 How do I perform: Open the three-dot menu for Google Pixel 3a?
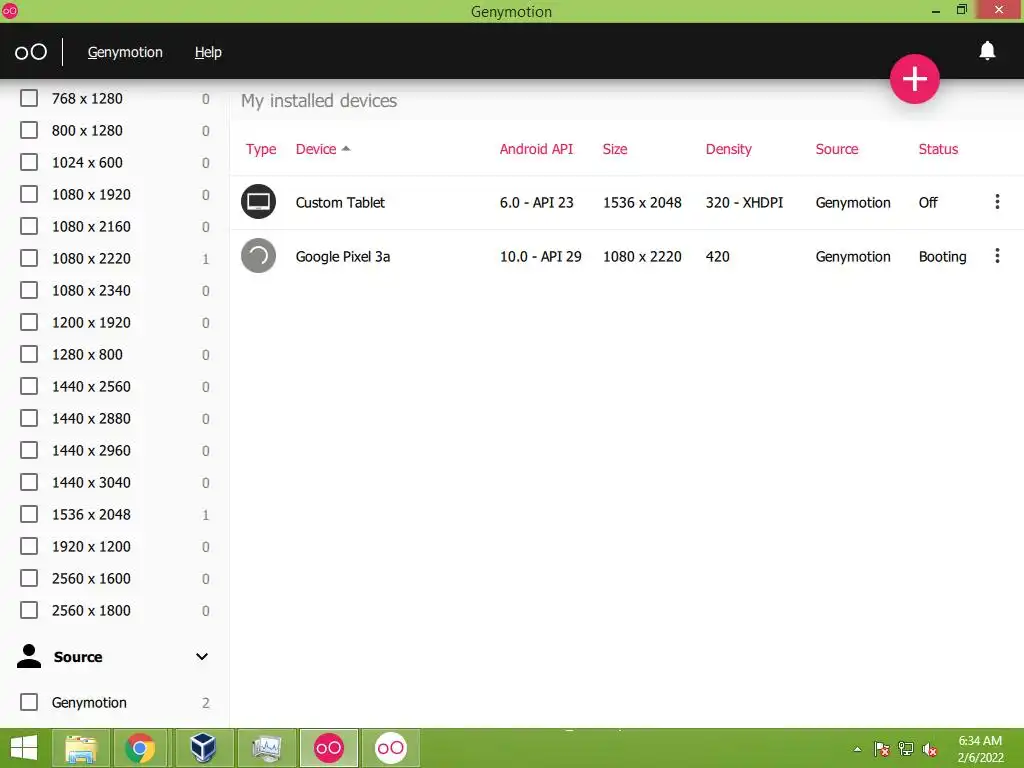click(x=997, y=256)
